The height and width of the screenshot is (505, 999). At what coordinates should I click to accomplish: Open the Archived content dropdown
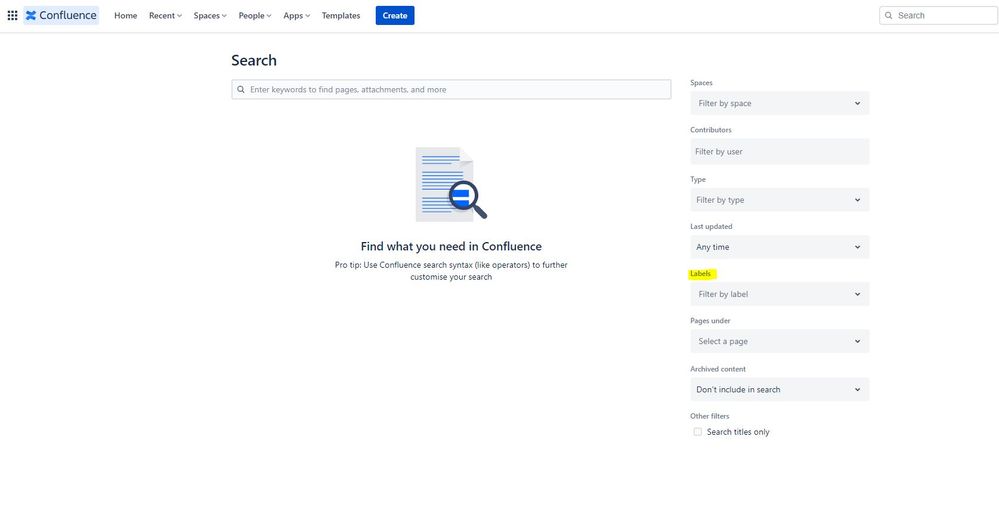pyautogui.click(x=779, y=389)
